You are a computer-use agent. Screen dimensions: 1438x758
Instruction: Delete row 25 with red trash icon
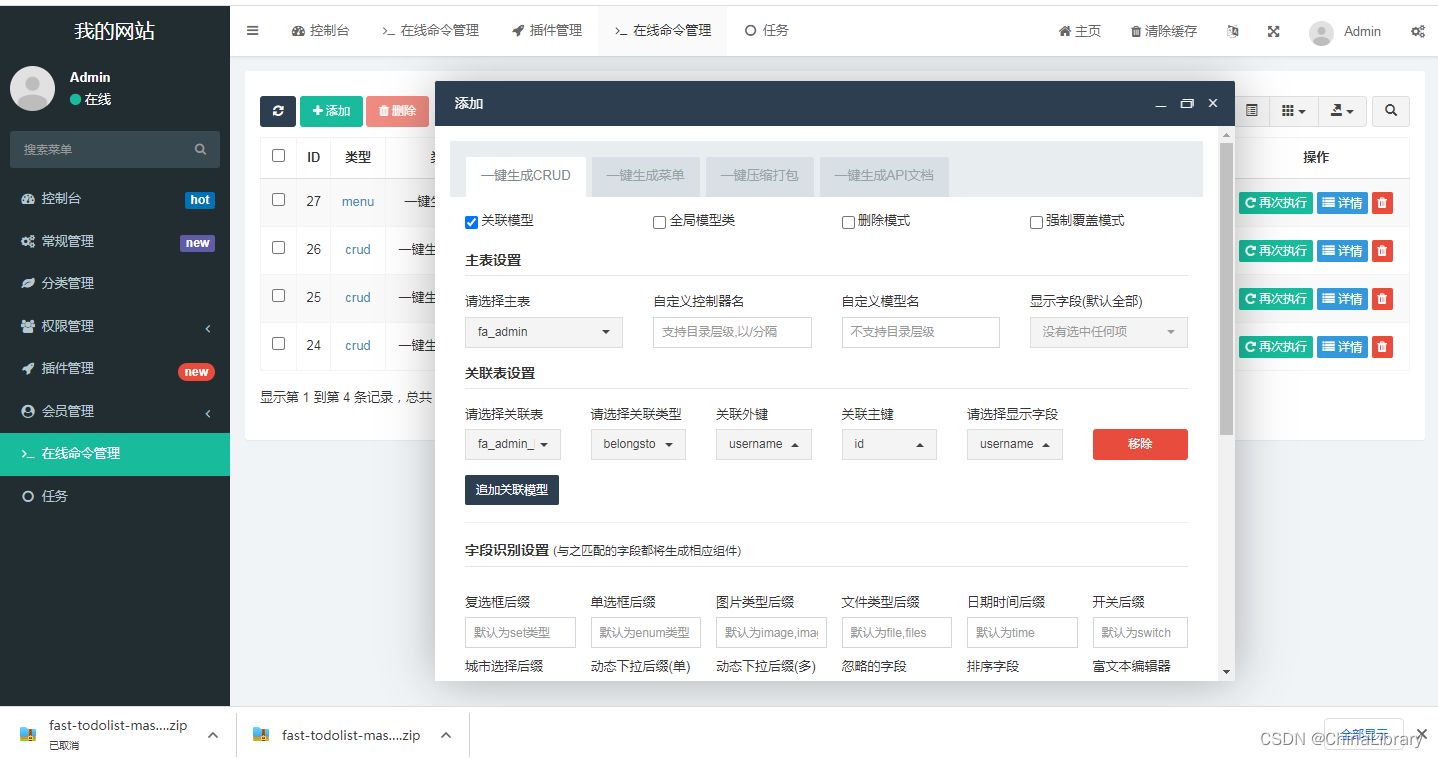coord(1382,299)
